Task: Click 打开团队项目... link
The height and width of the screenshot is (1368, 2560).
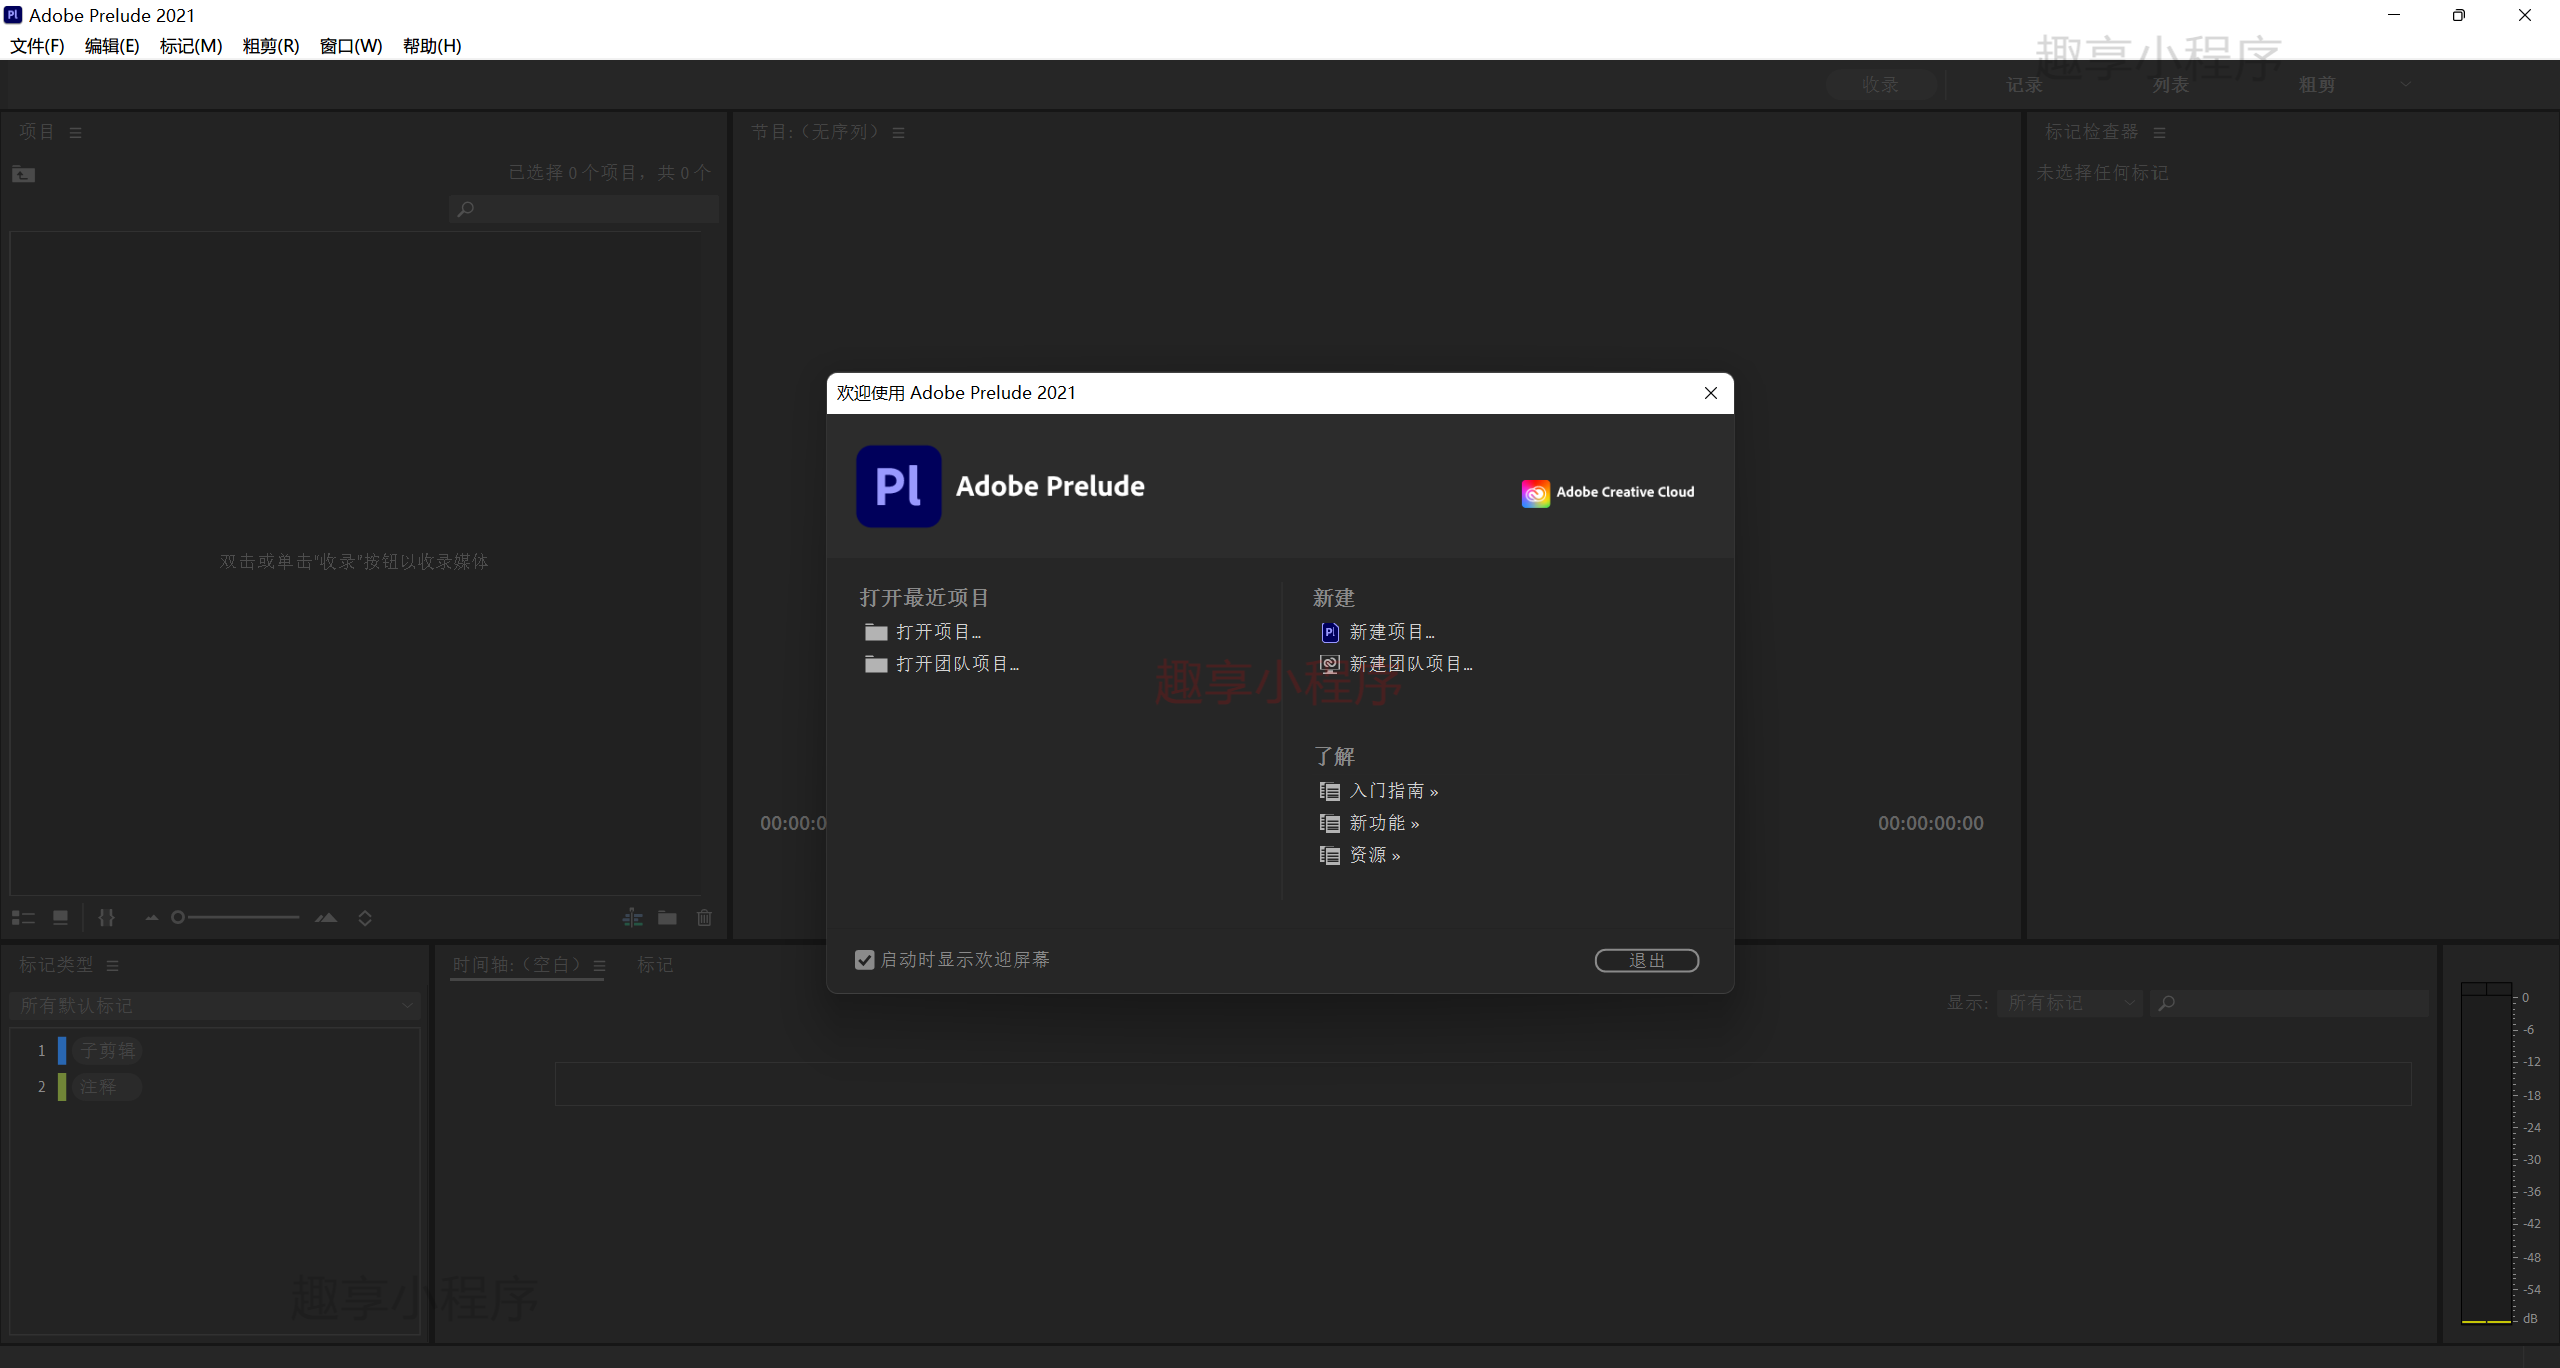Action: pyautogui.click(x=957, y=664)
